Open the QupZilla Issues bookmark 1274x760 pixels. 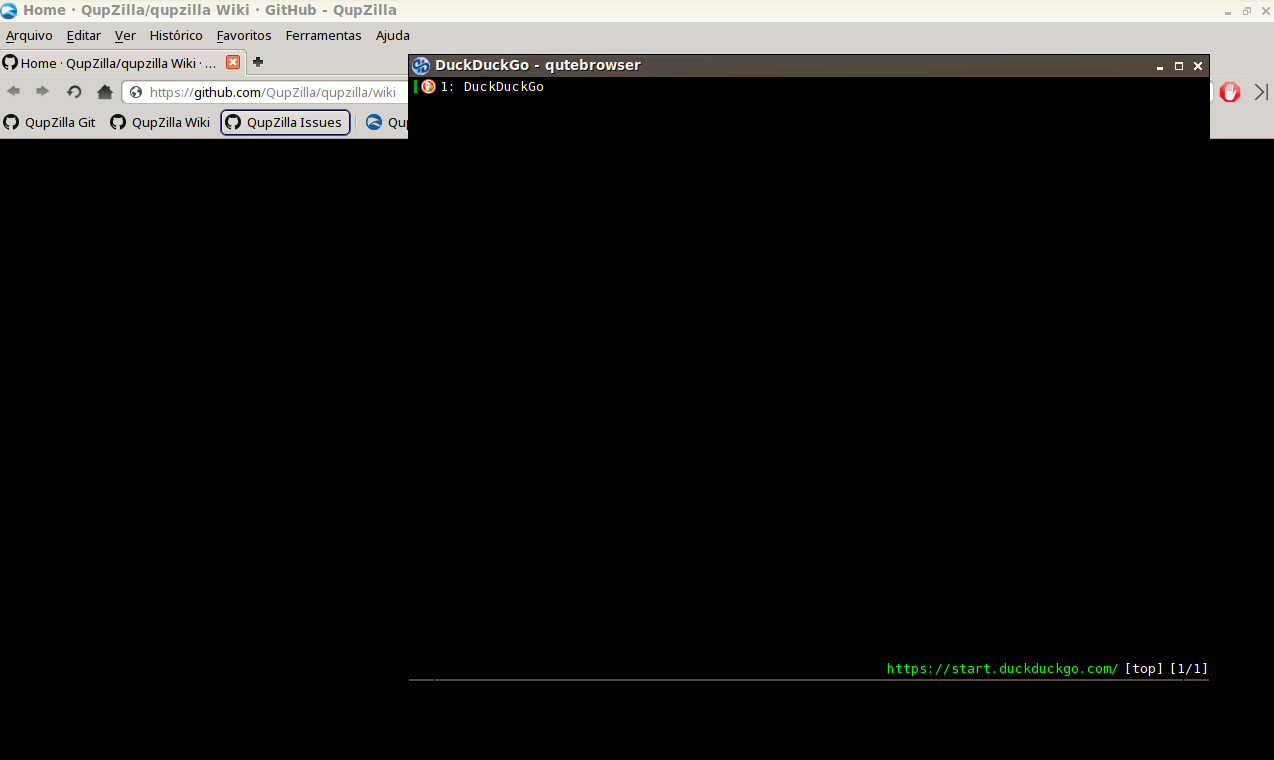point(285,122)
